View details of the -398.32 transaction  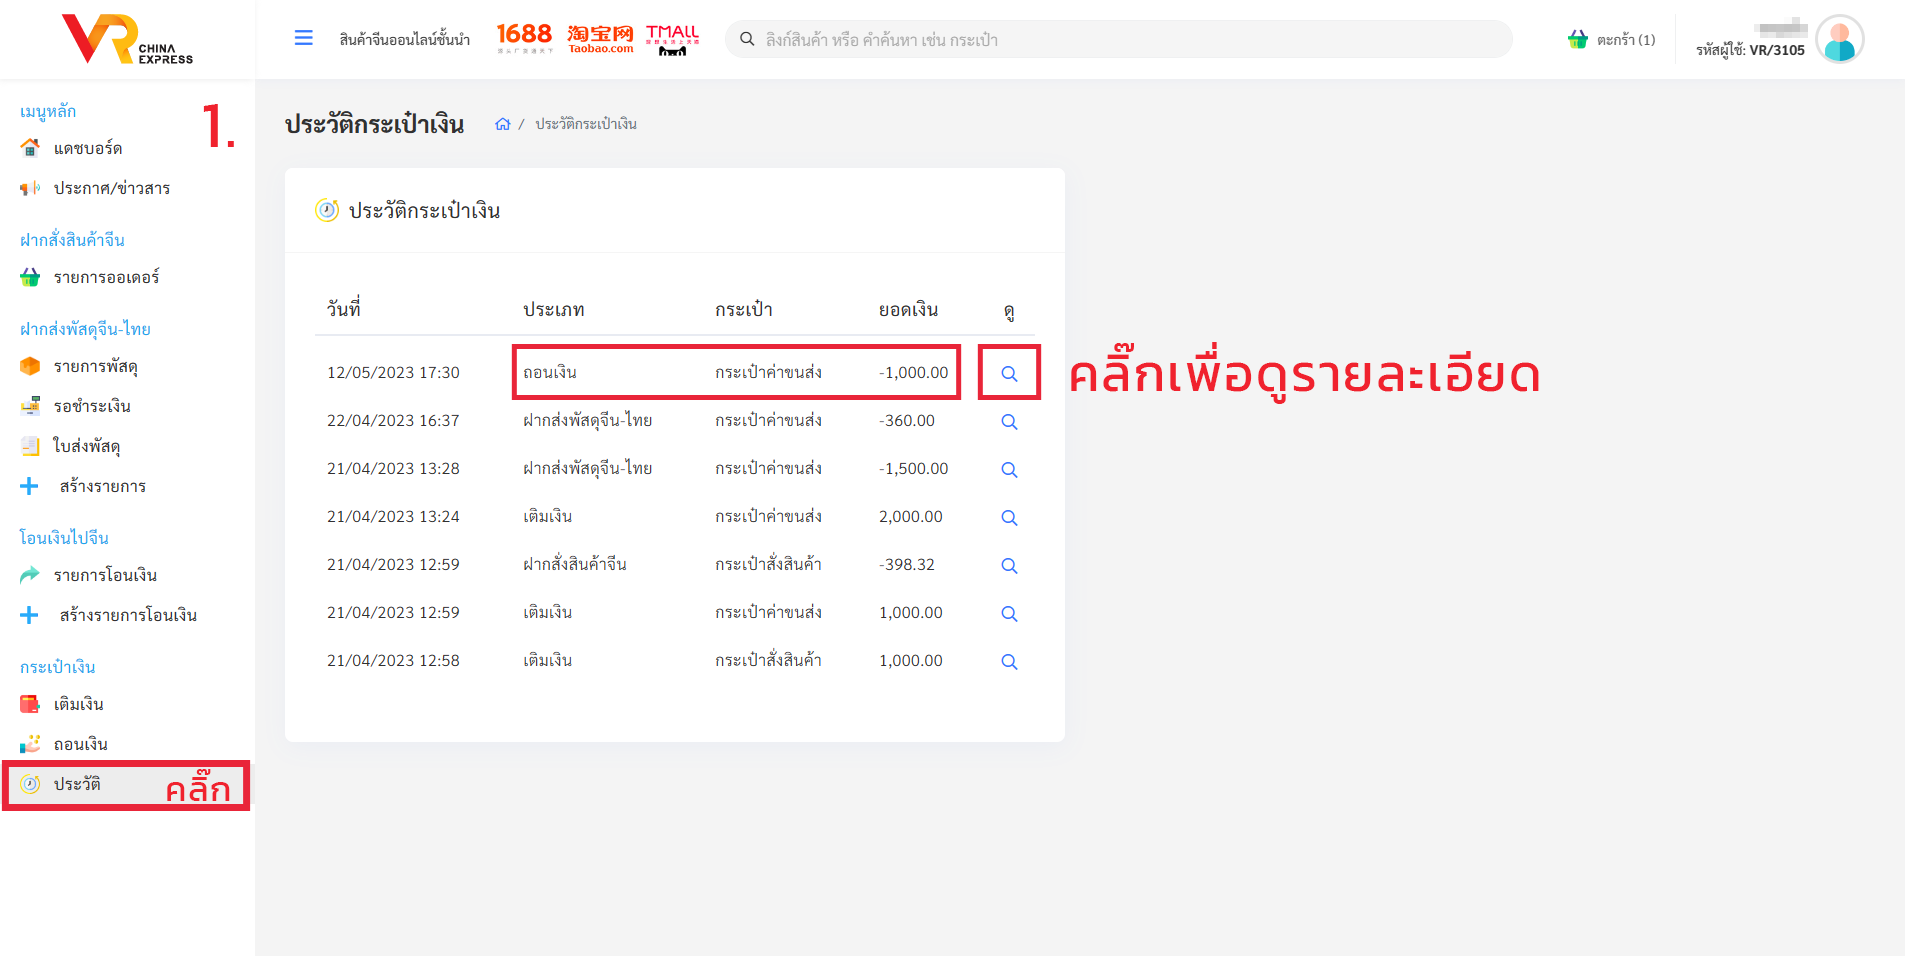[1009, 565]
